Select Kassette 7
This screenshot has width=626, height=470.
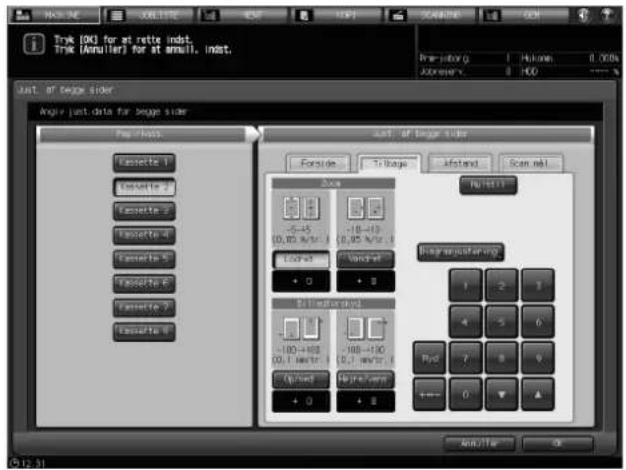coord(144,307)
